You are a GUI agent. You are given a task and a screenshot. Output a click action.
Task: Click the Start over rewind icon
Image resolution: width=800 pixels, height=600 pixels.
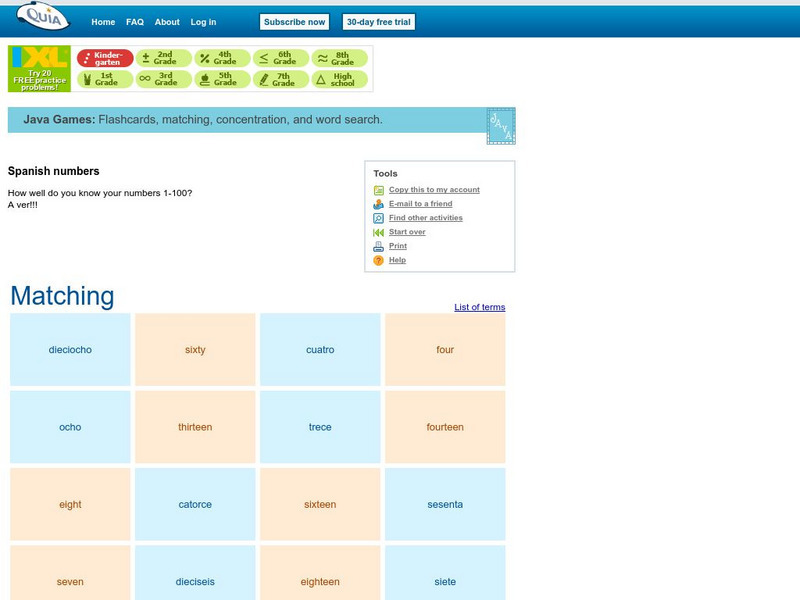(378, 233)
